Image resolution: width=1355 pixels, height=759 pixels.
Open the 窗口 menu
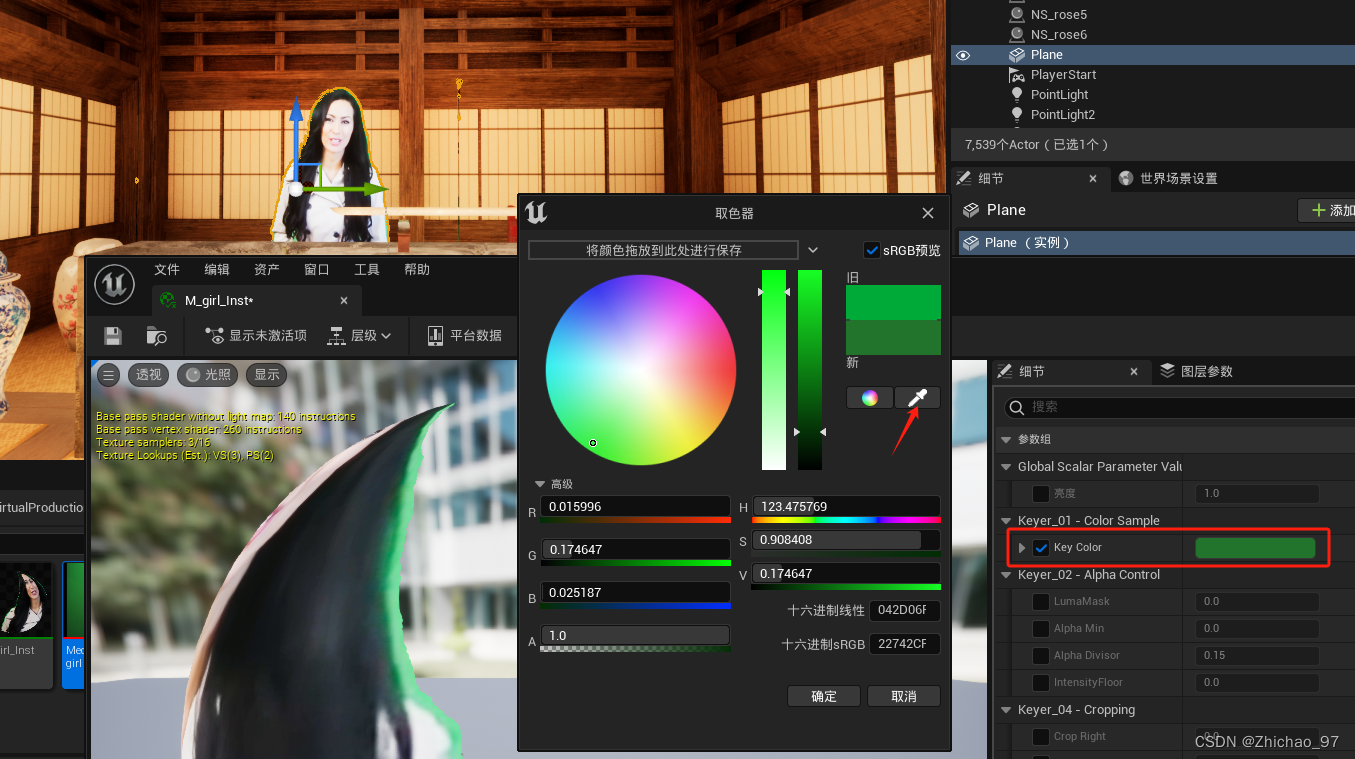pos(317,270)
